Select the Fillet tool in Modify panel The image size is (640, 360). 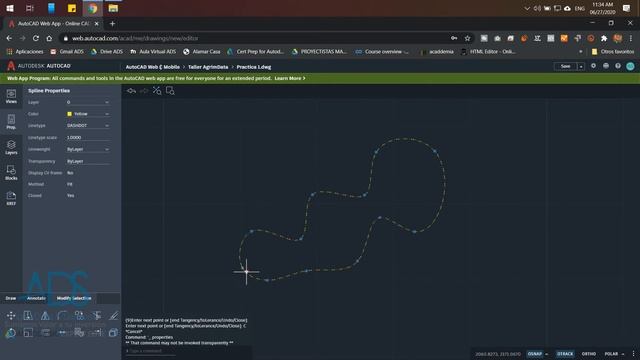tap(62, 315)
